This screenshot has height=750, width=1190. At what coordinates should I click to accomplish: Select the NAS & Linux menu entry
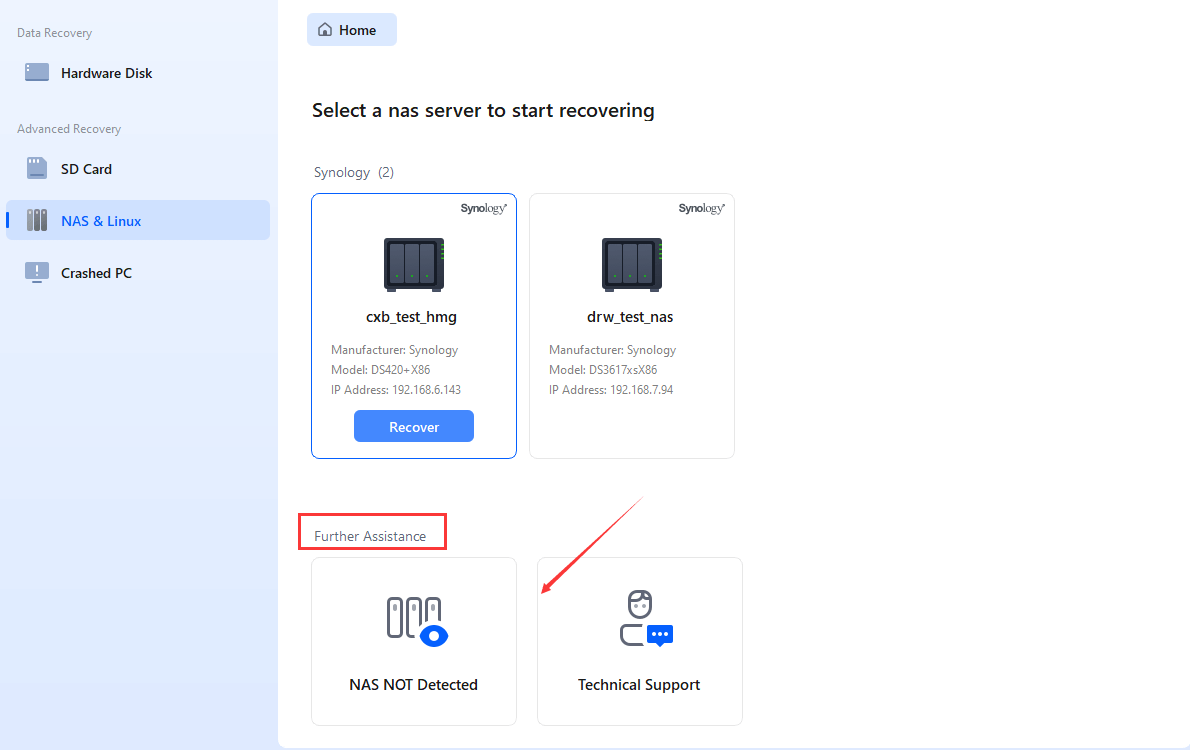tap(101, 220)
